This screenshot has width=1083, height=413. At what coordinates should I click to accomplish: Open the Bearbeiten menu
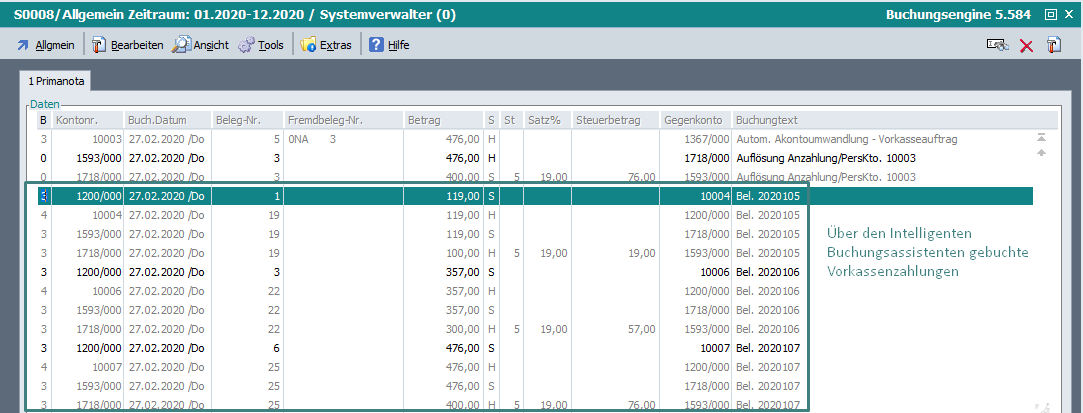[x=128, y=45]
